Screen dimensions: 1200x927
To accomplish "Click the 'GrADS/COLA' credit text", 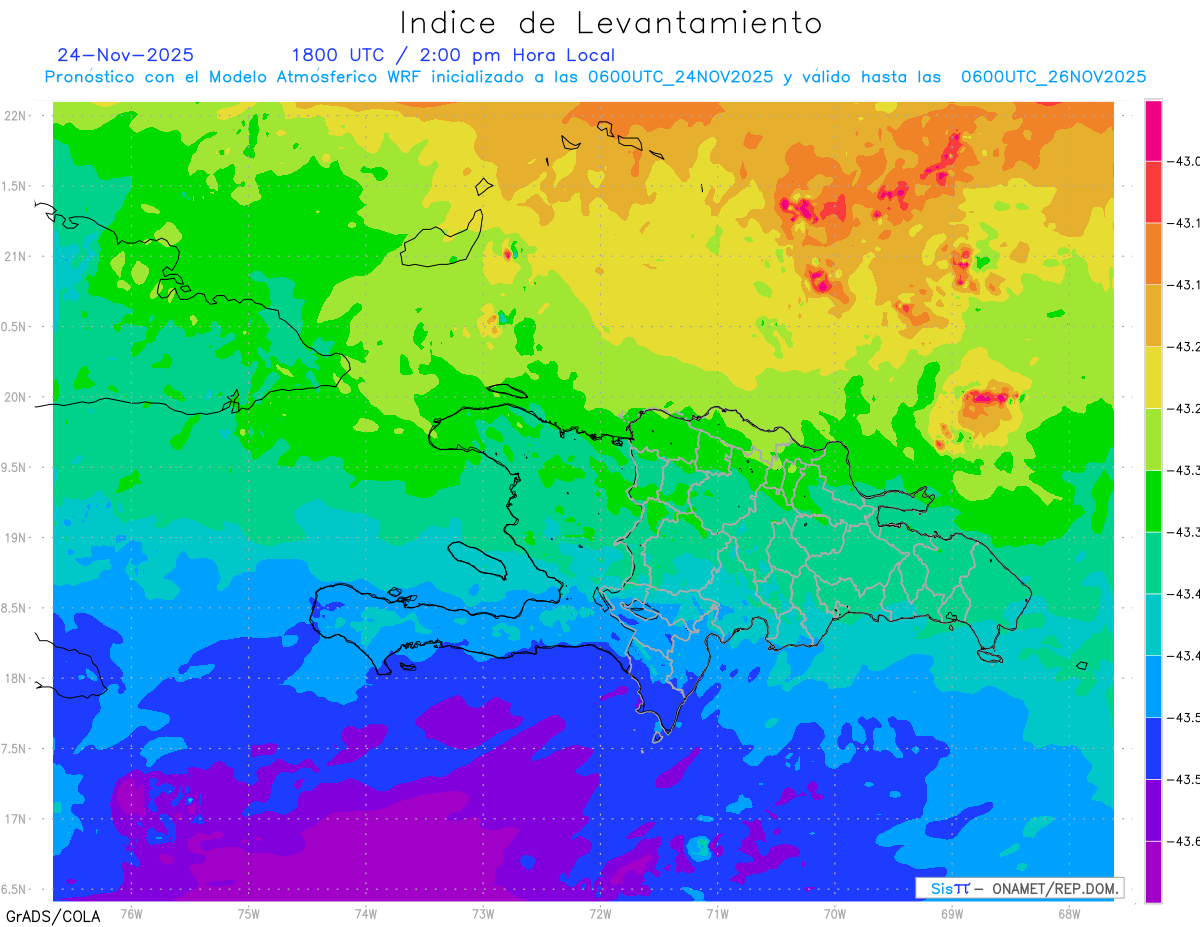I will point(53,916).
